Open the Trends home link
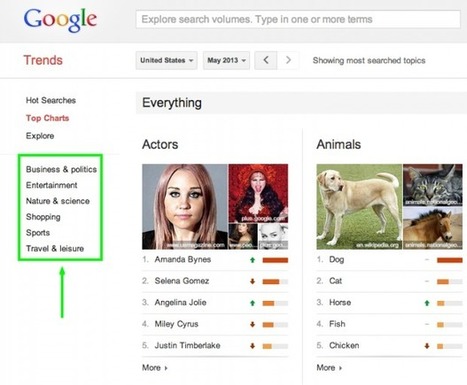The height and width of the screenshot is (385, 467). (43, 60)
